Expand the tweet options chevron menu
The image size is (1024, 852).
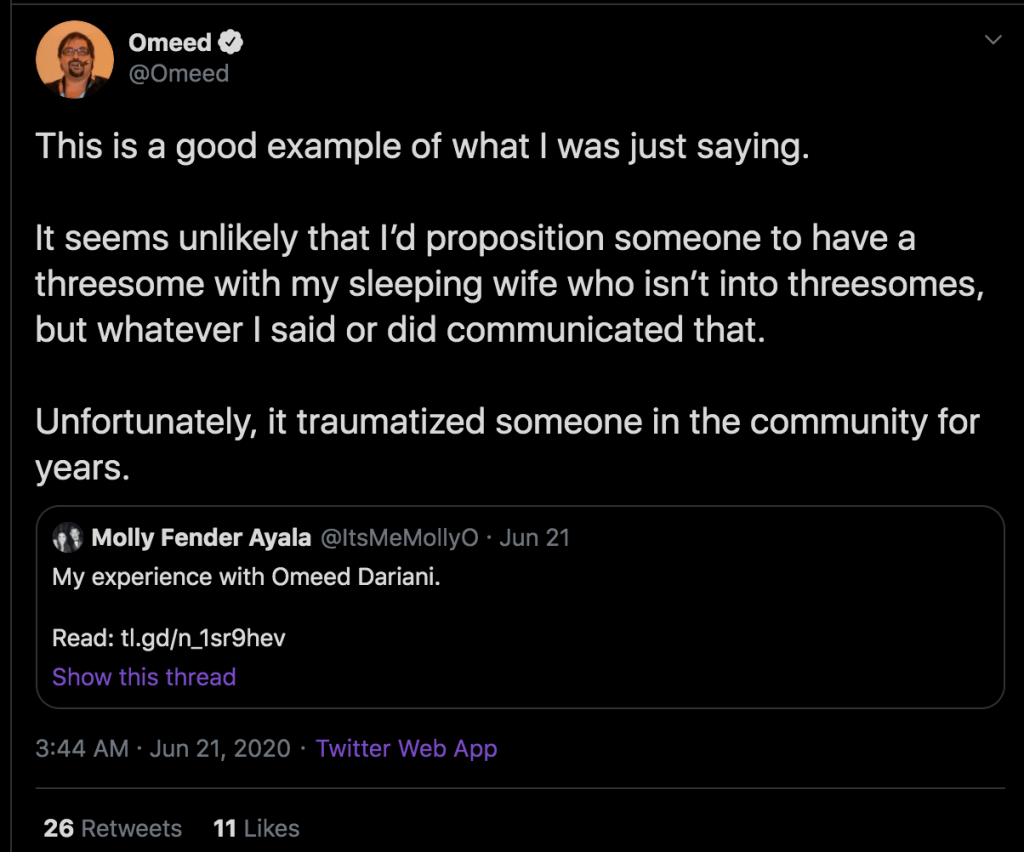pyautogui.click(x=993, y=40)
